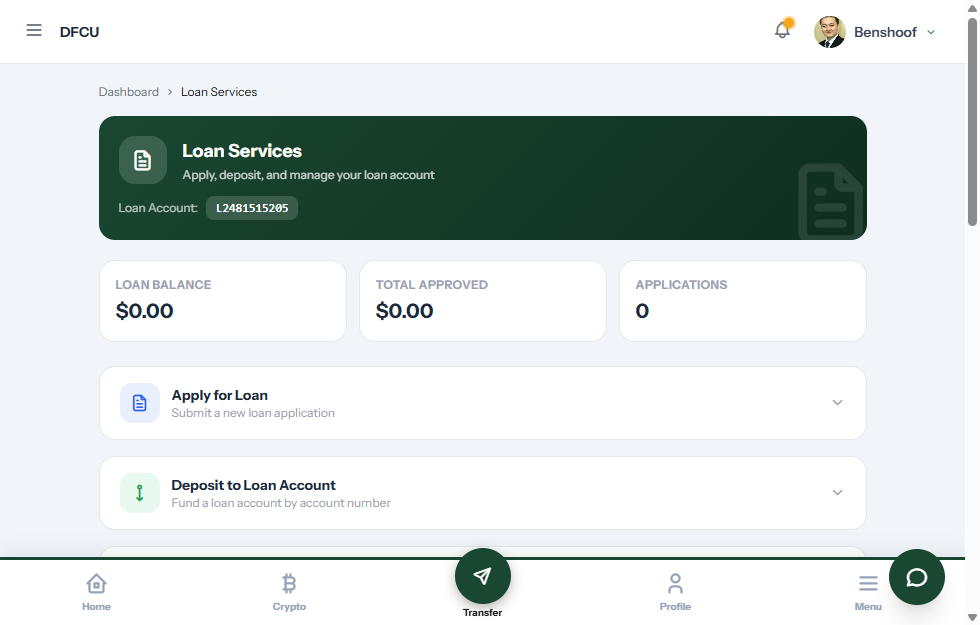Click the Deposit to Loan Account icon
The image size is (980, 625).
pos(140,493)
